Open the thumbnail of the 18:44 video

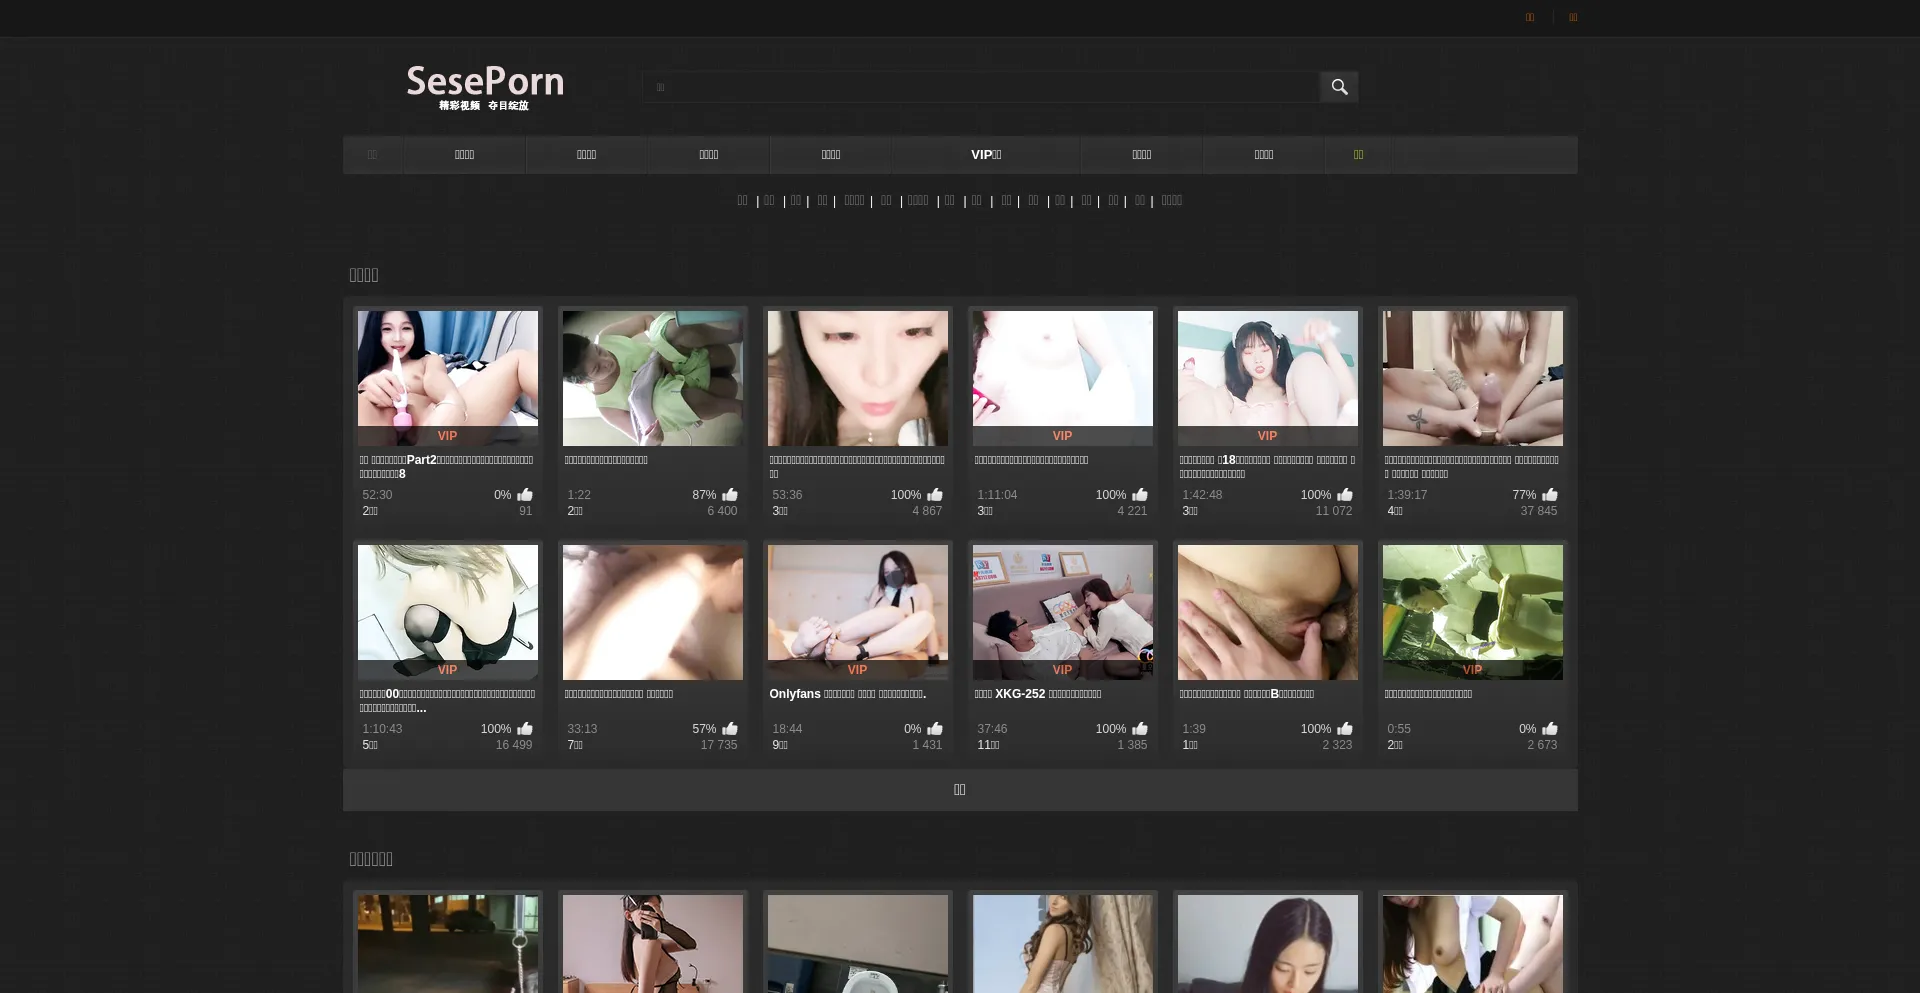[x=857, y=605]
